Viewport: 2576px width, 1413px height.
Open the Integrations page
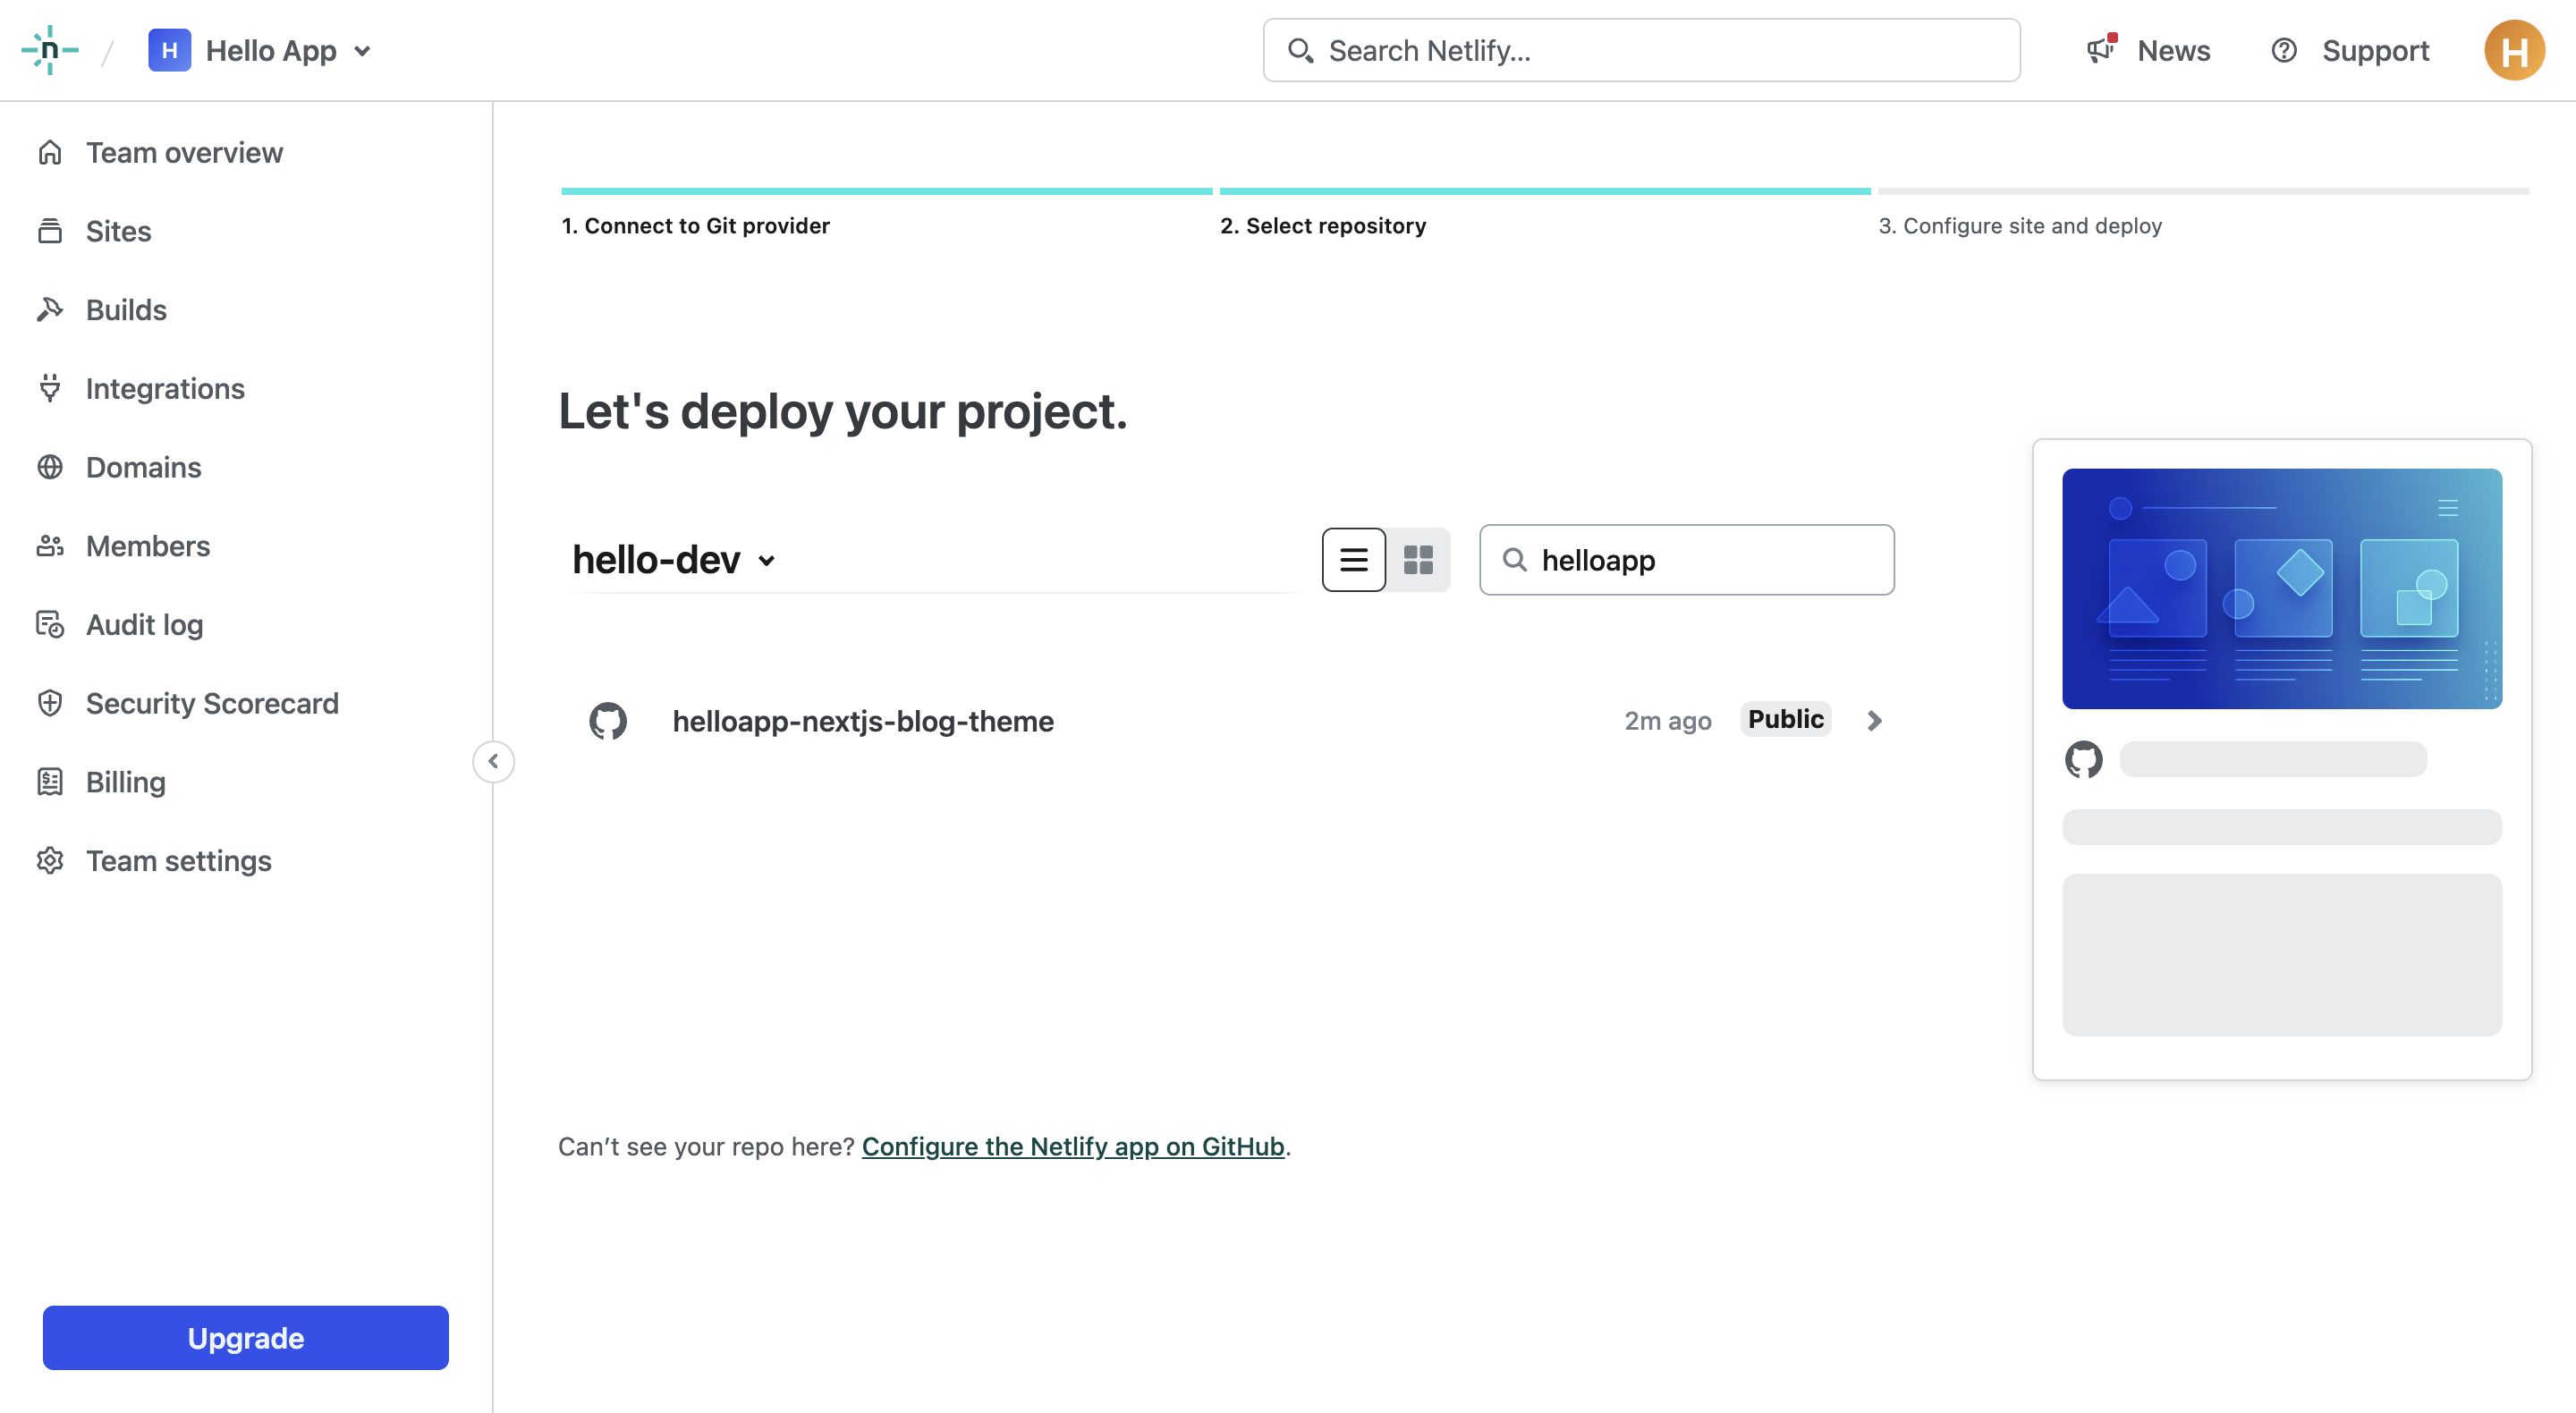[x=140, y=388]
